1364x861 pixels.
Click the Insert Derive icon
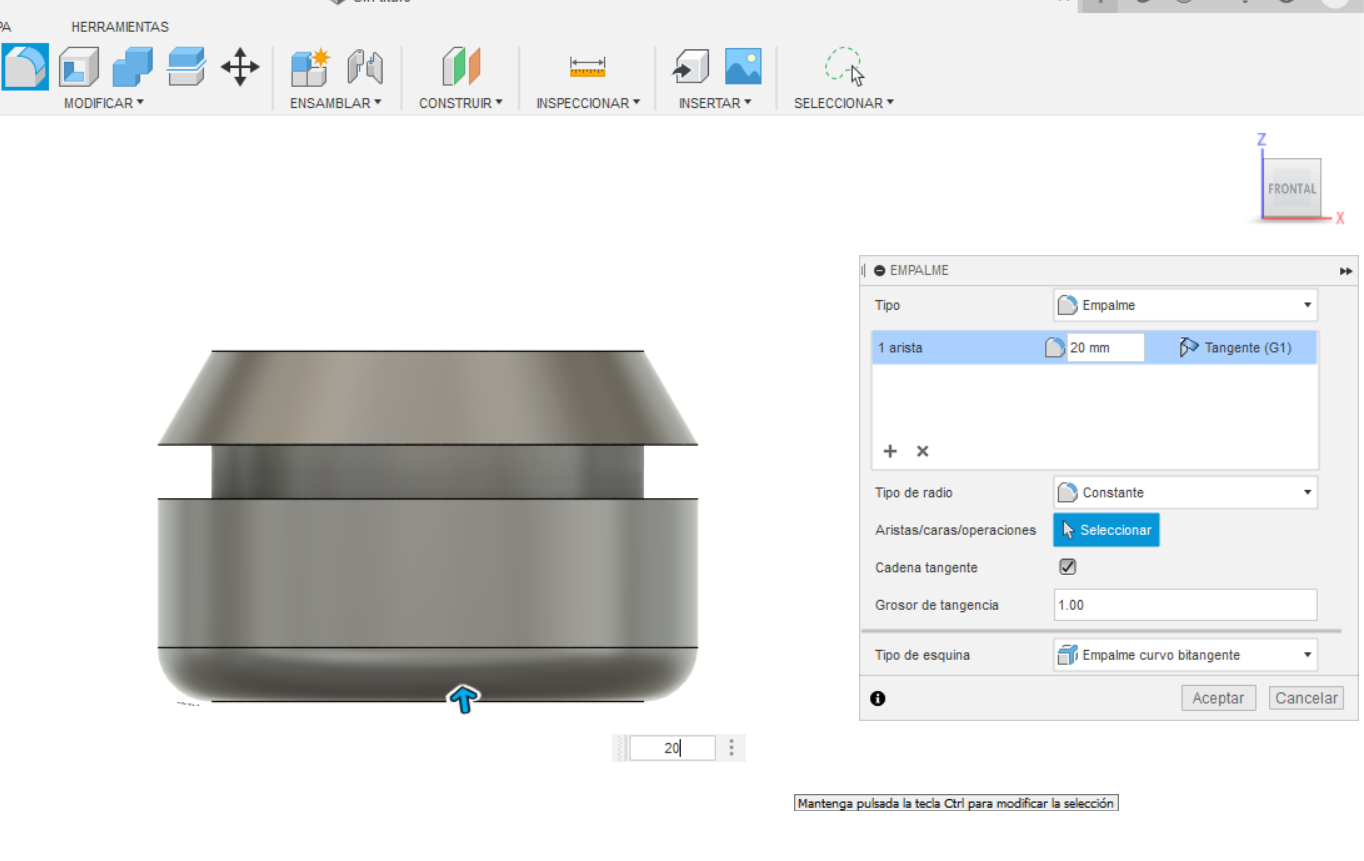[690, 67]
